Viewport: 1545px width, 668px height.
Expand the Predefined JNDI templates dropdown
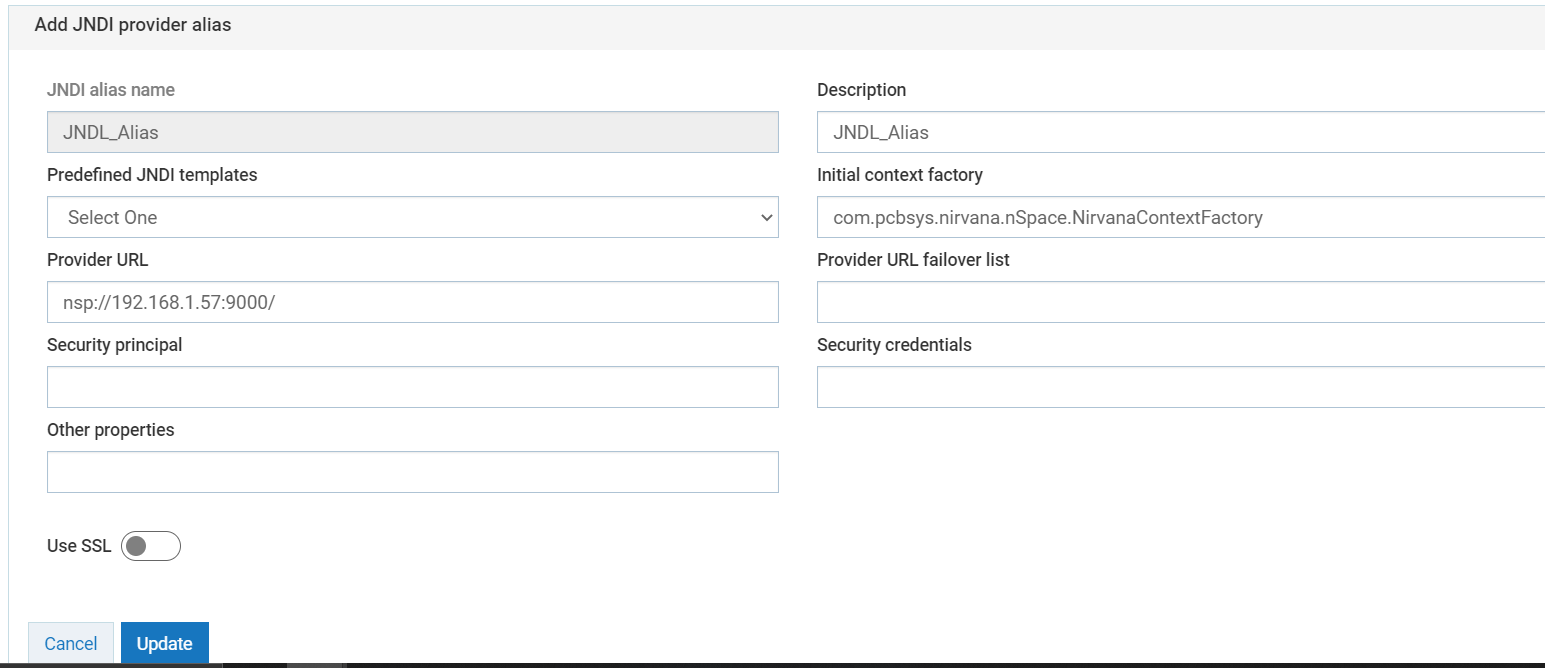pos(412,217)
